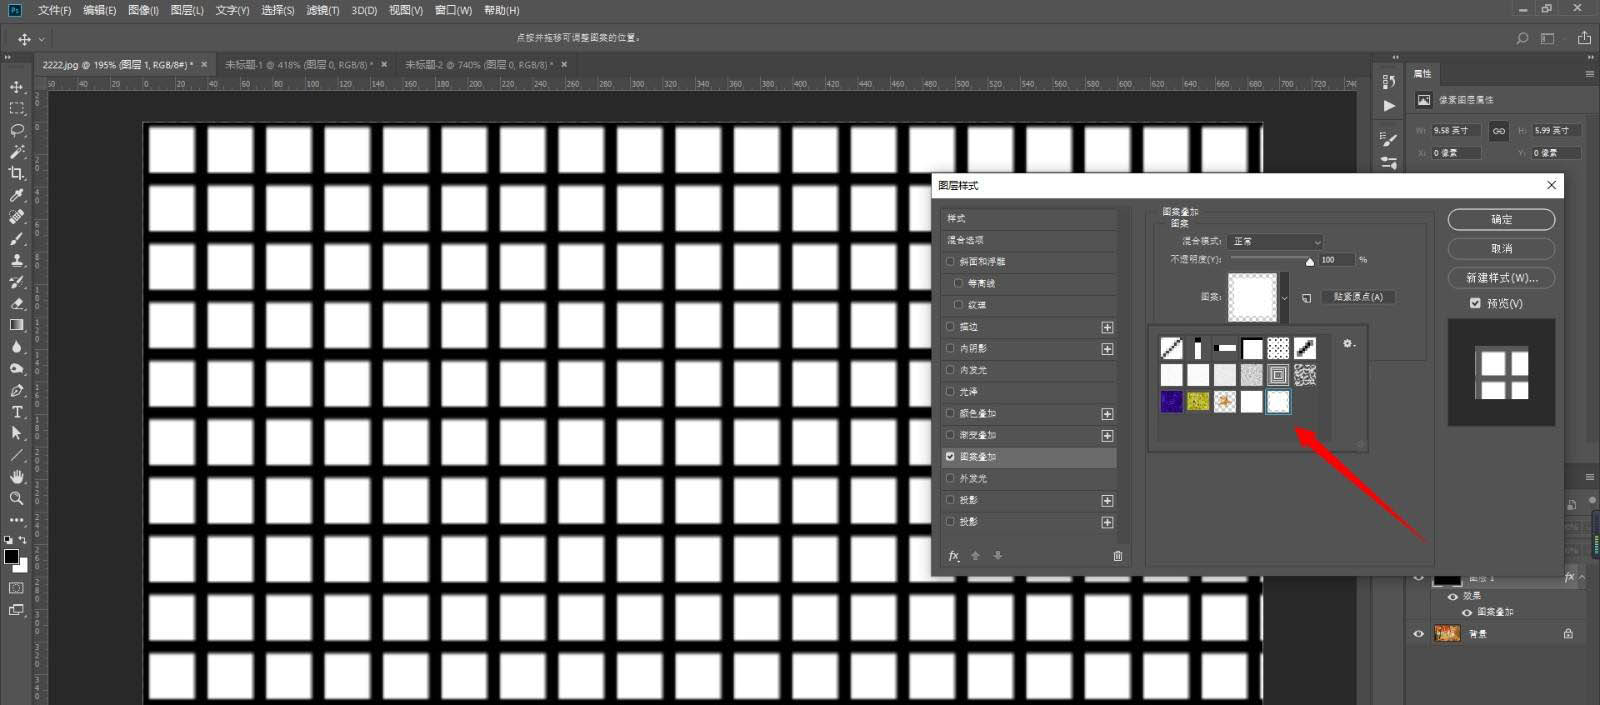Enable 斜面和浮雕 (Bevel & Emboss) checkbox
This screenshot has width=1600, height=705.
pos(950,262)
